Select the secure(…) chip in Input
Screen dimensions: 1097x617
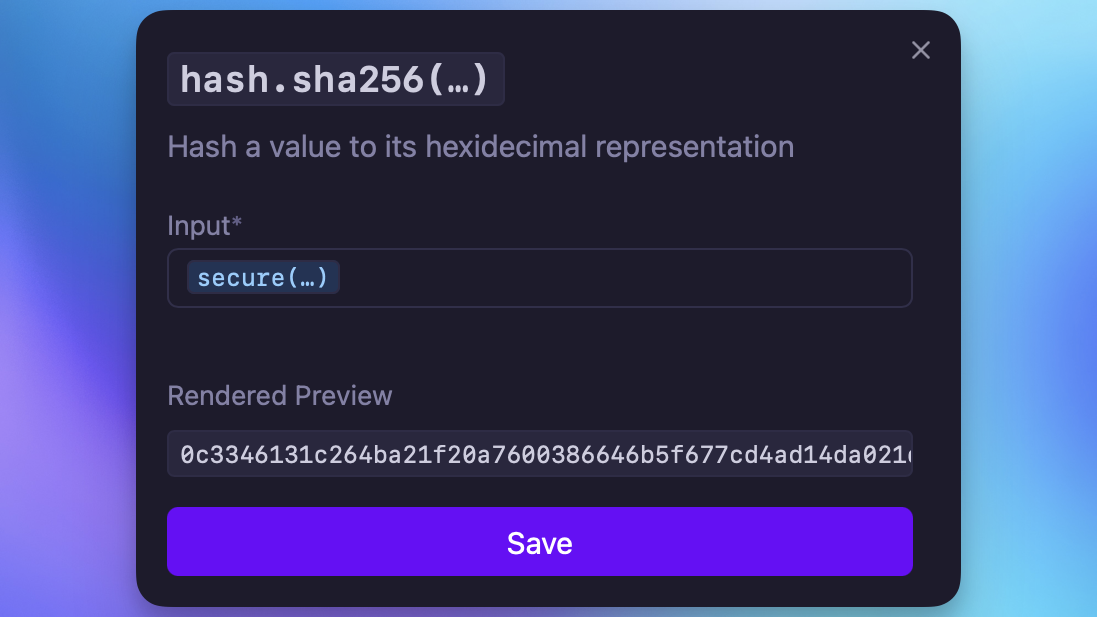pos(263,278)
